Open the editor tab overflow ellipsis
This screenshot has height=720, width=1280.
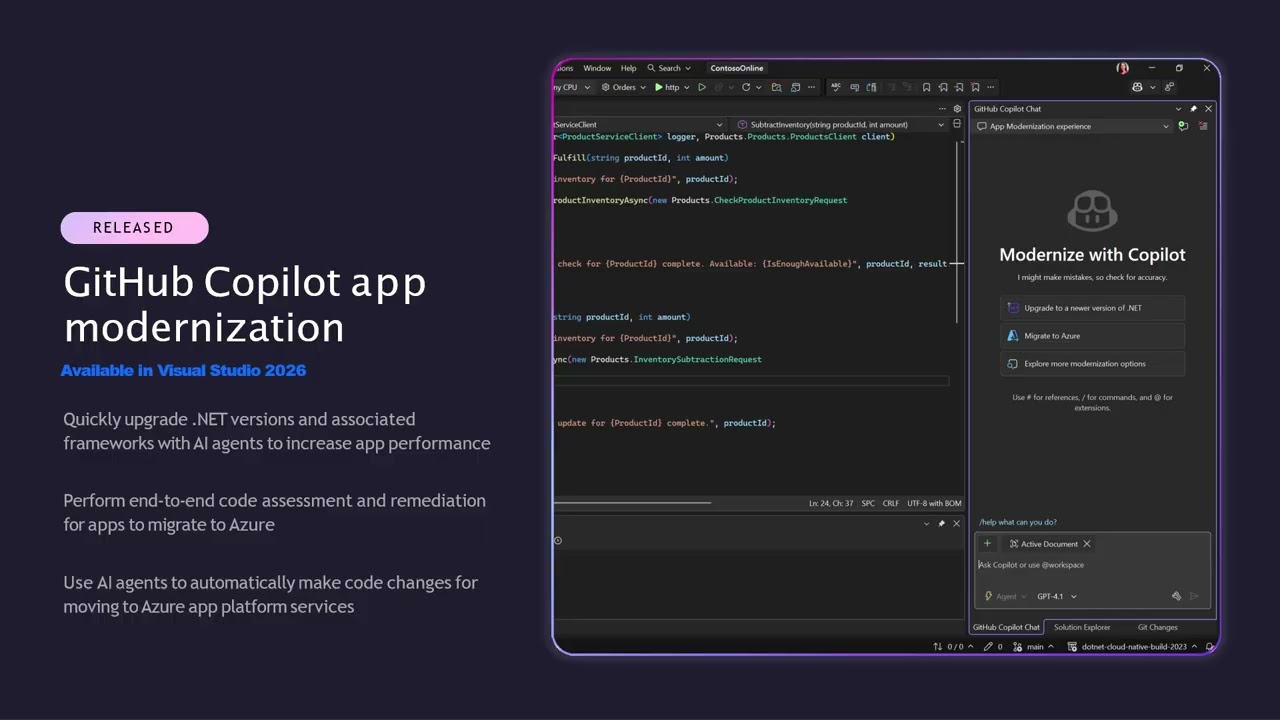(x=941, y=109)
